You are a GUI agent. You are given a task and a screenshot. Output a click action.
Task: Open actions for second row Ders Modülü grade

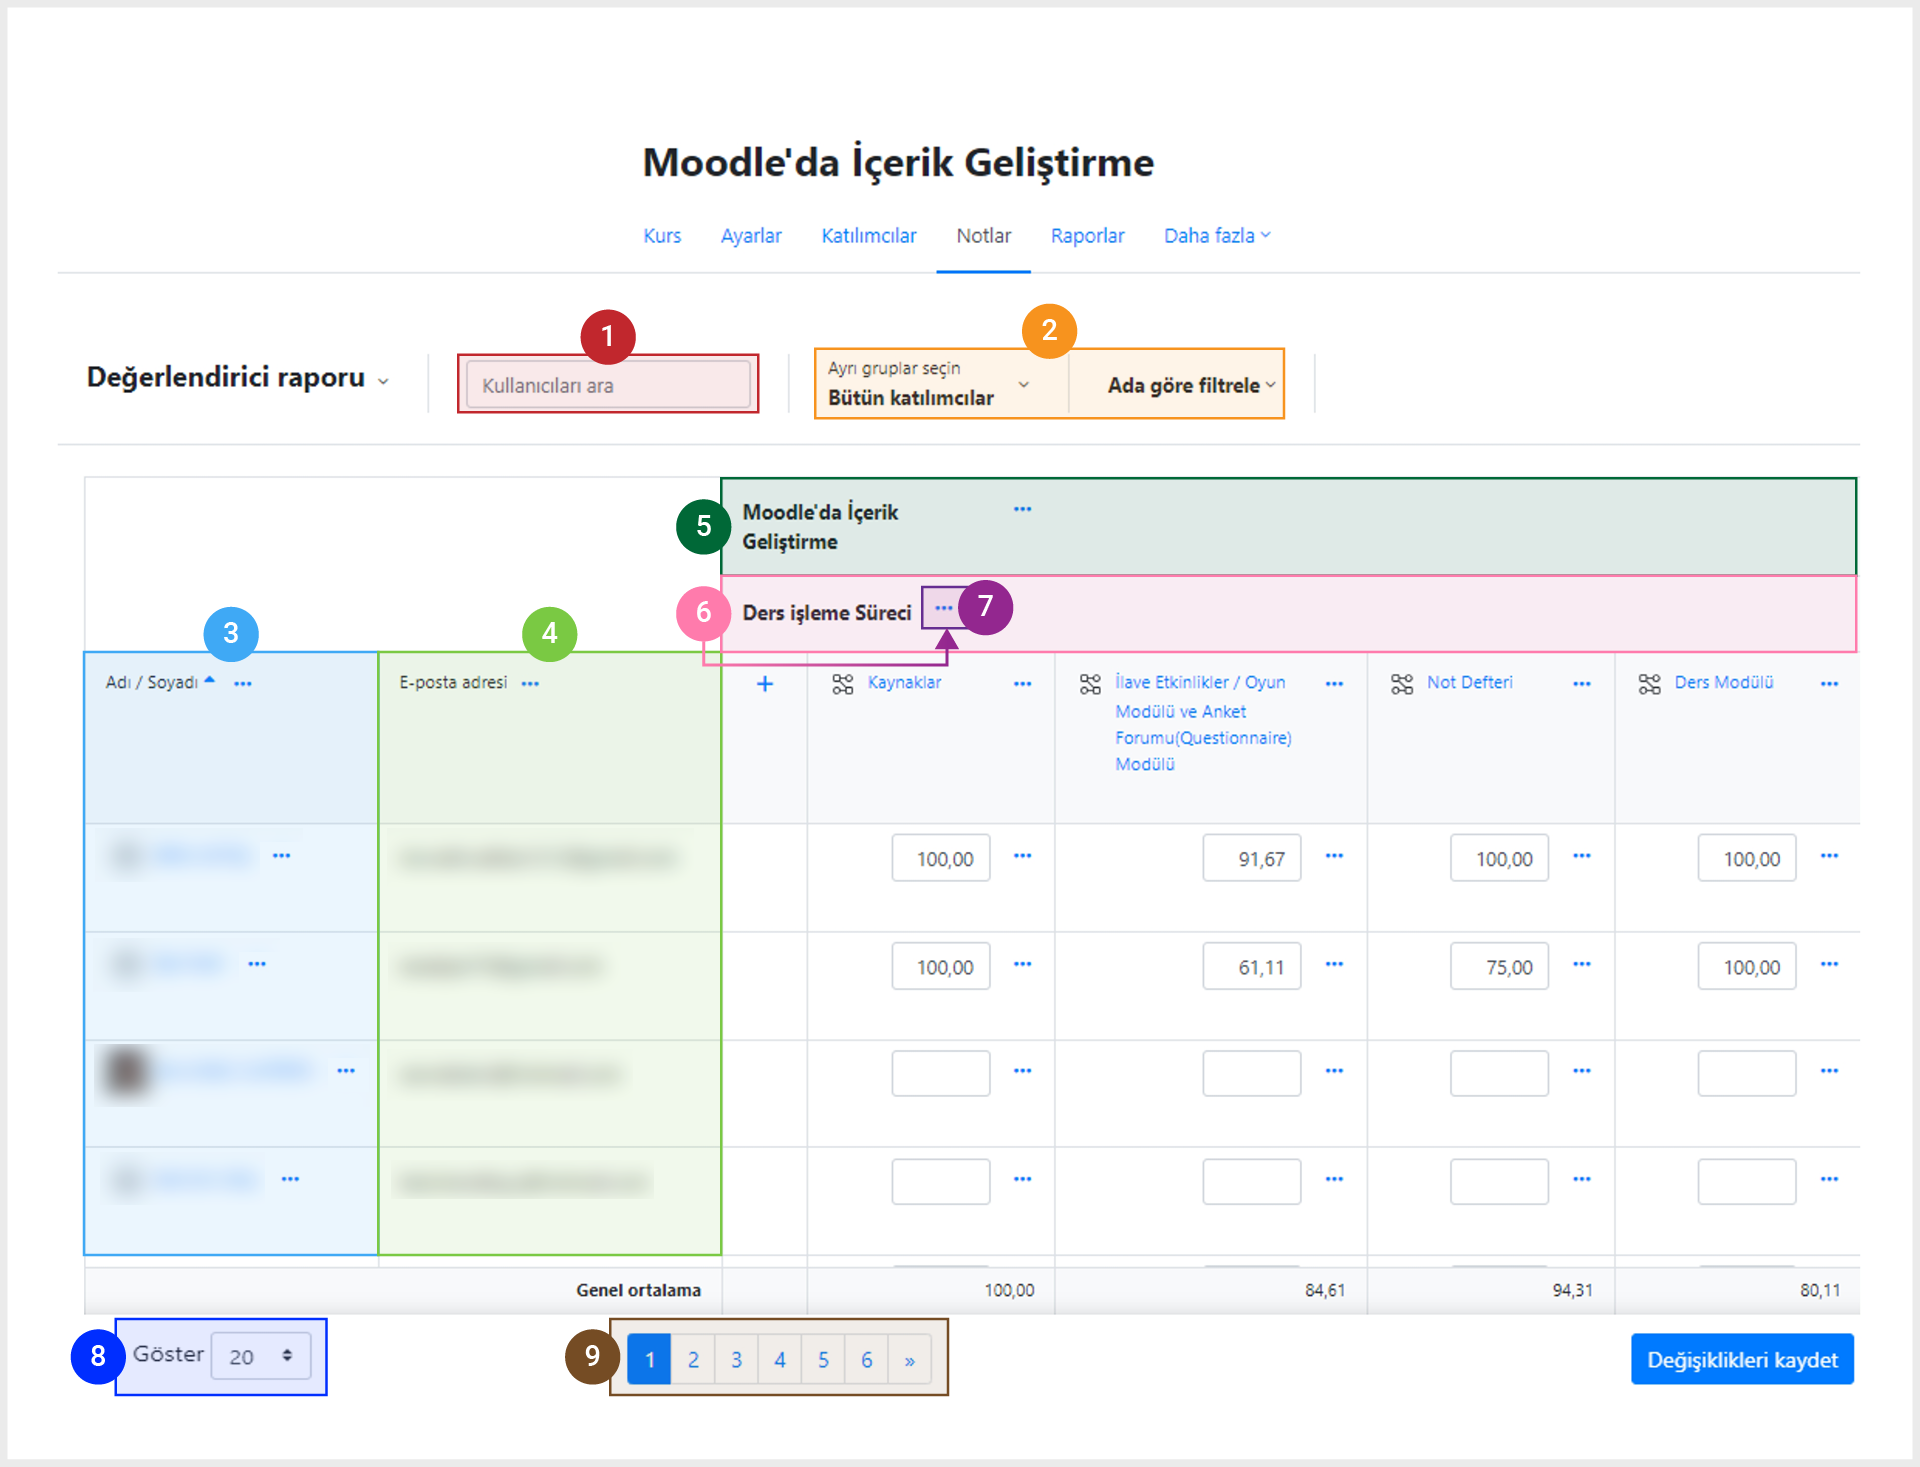point(1829,964)
